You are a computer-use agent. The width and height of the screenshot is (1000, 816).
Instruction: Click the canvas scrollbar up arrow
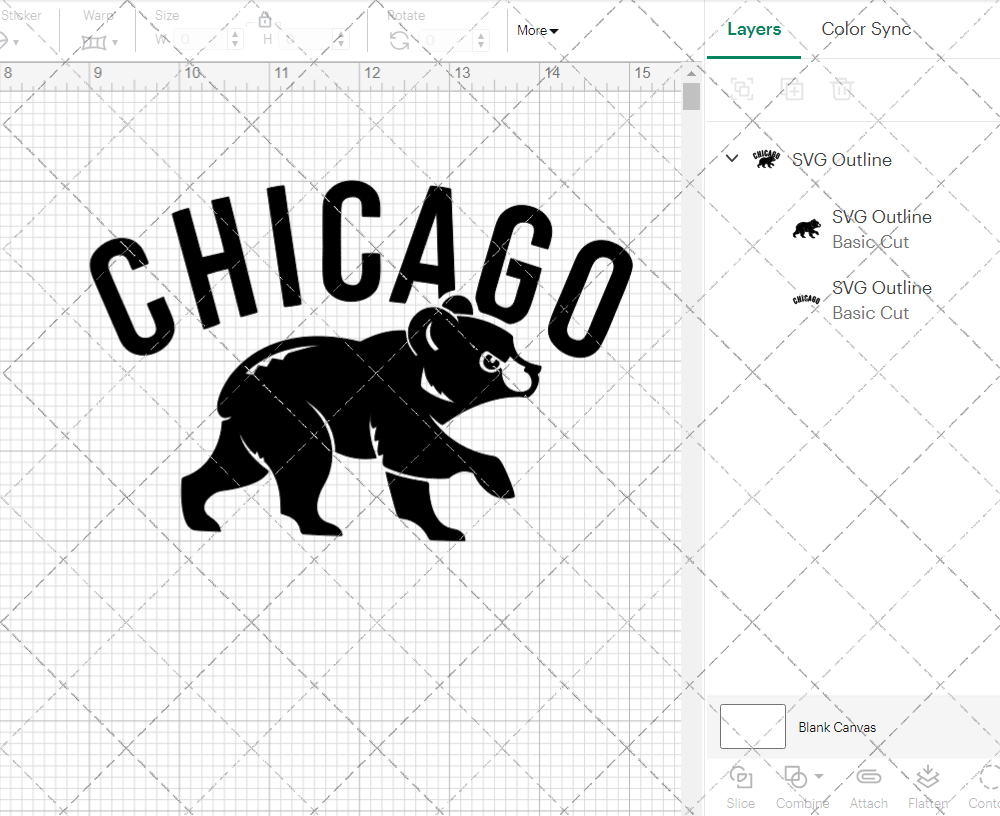pyautogui.click(x=691, y=73)
